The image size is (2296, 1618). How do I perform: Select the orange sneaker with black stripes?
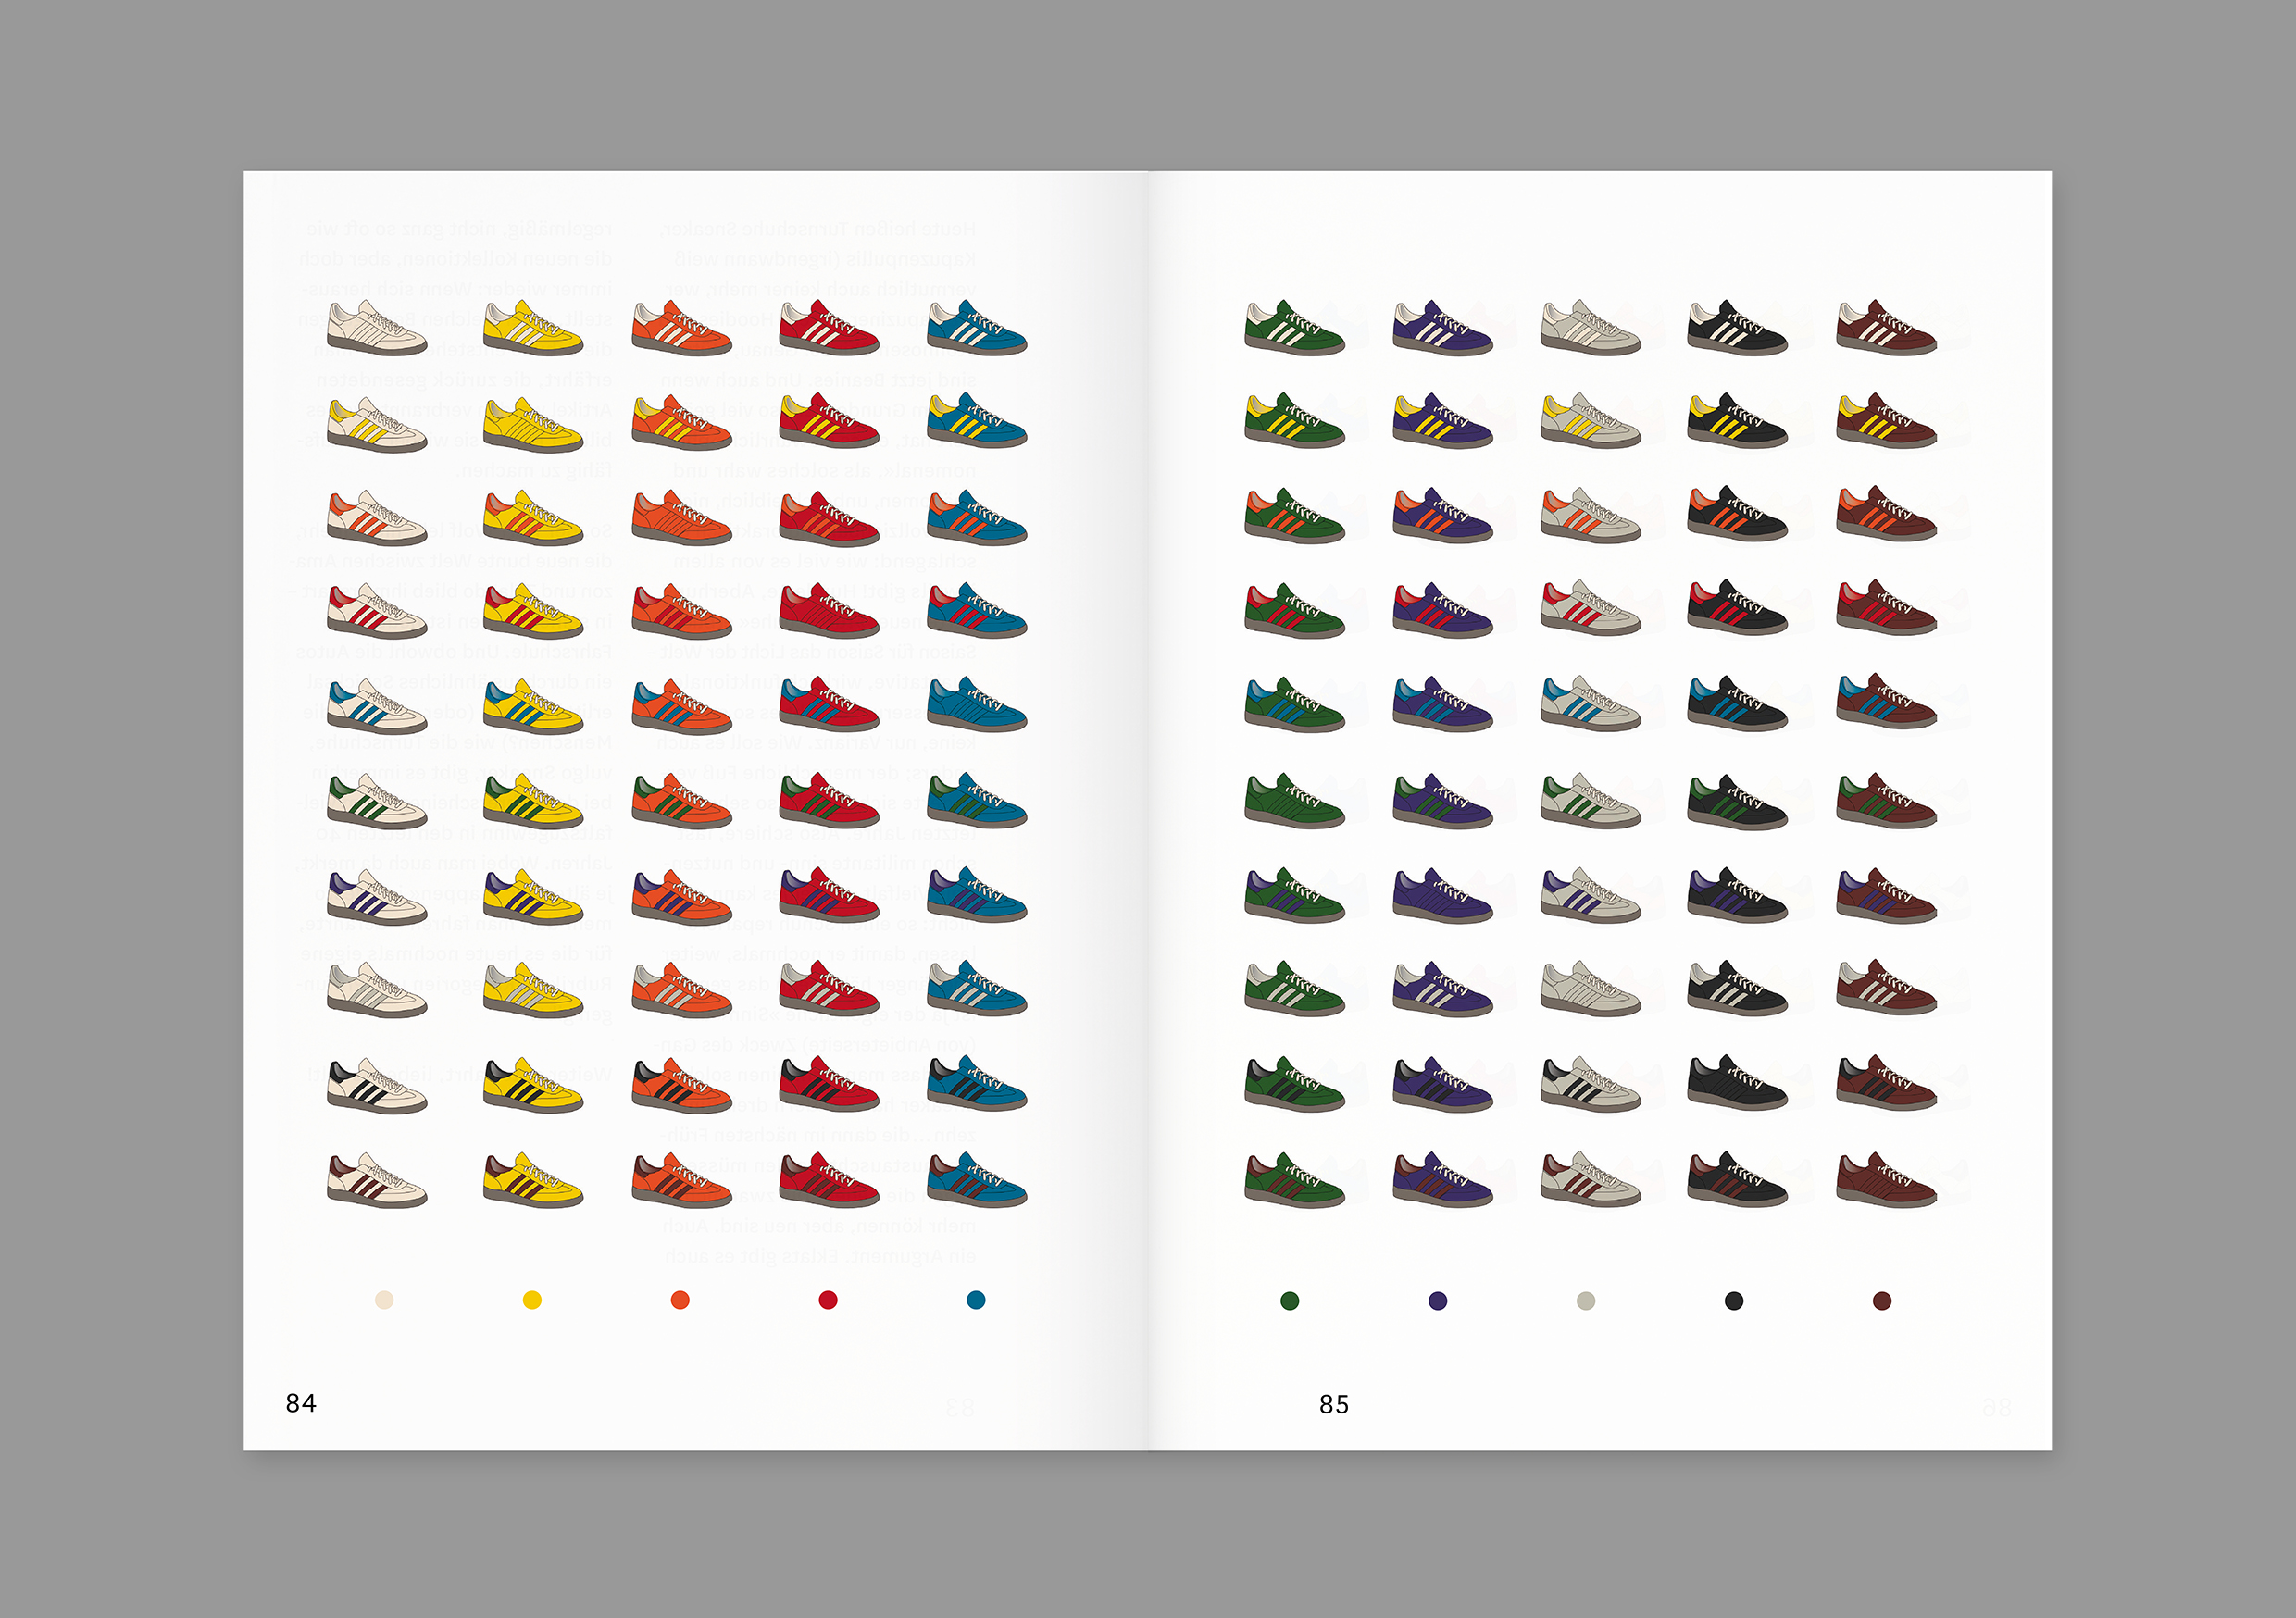click(x=682, y=1086)
